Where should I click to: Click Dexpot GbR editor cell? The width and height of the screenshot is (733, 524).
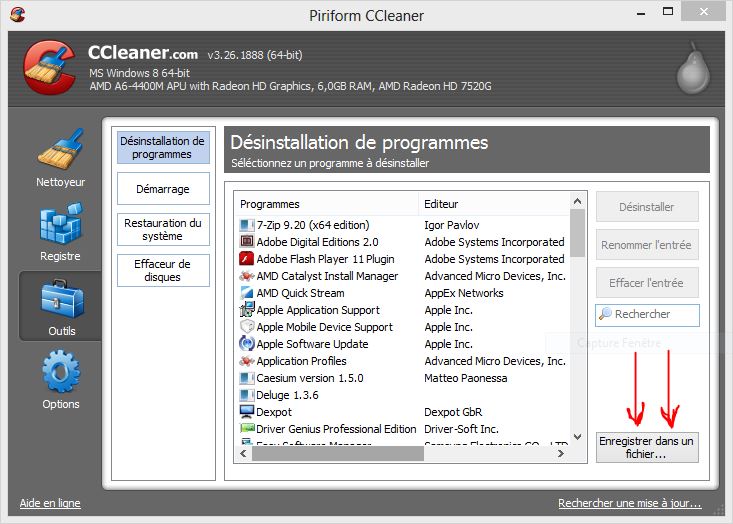pyautogui.click(x=453, y=412)
